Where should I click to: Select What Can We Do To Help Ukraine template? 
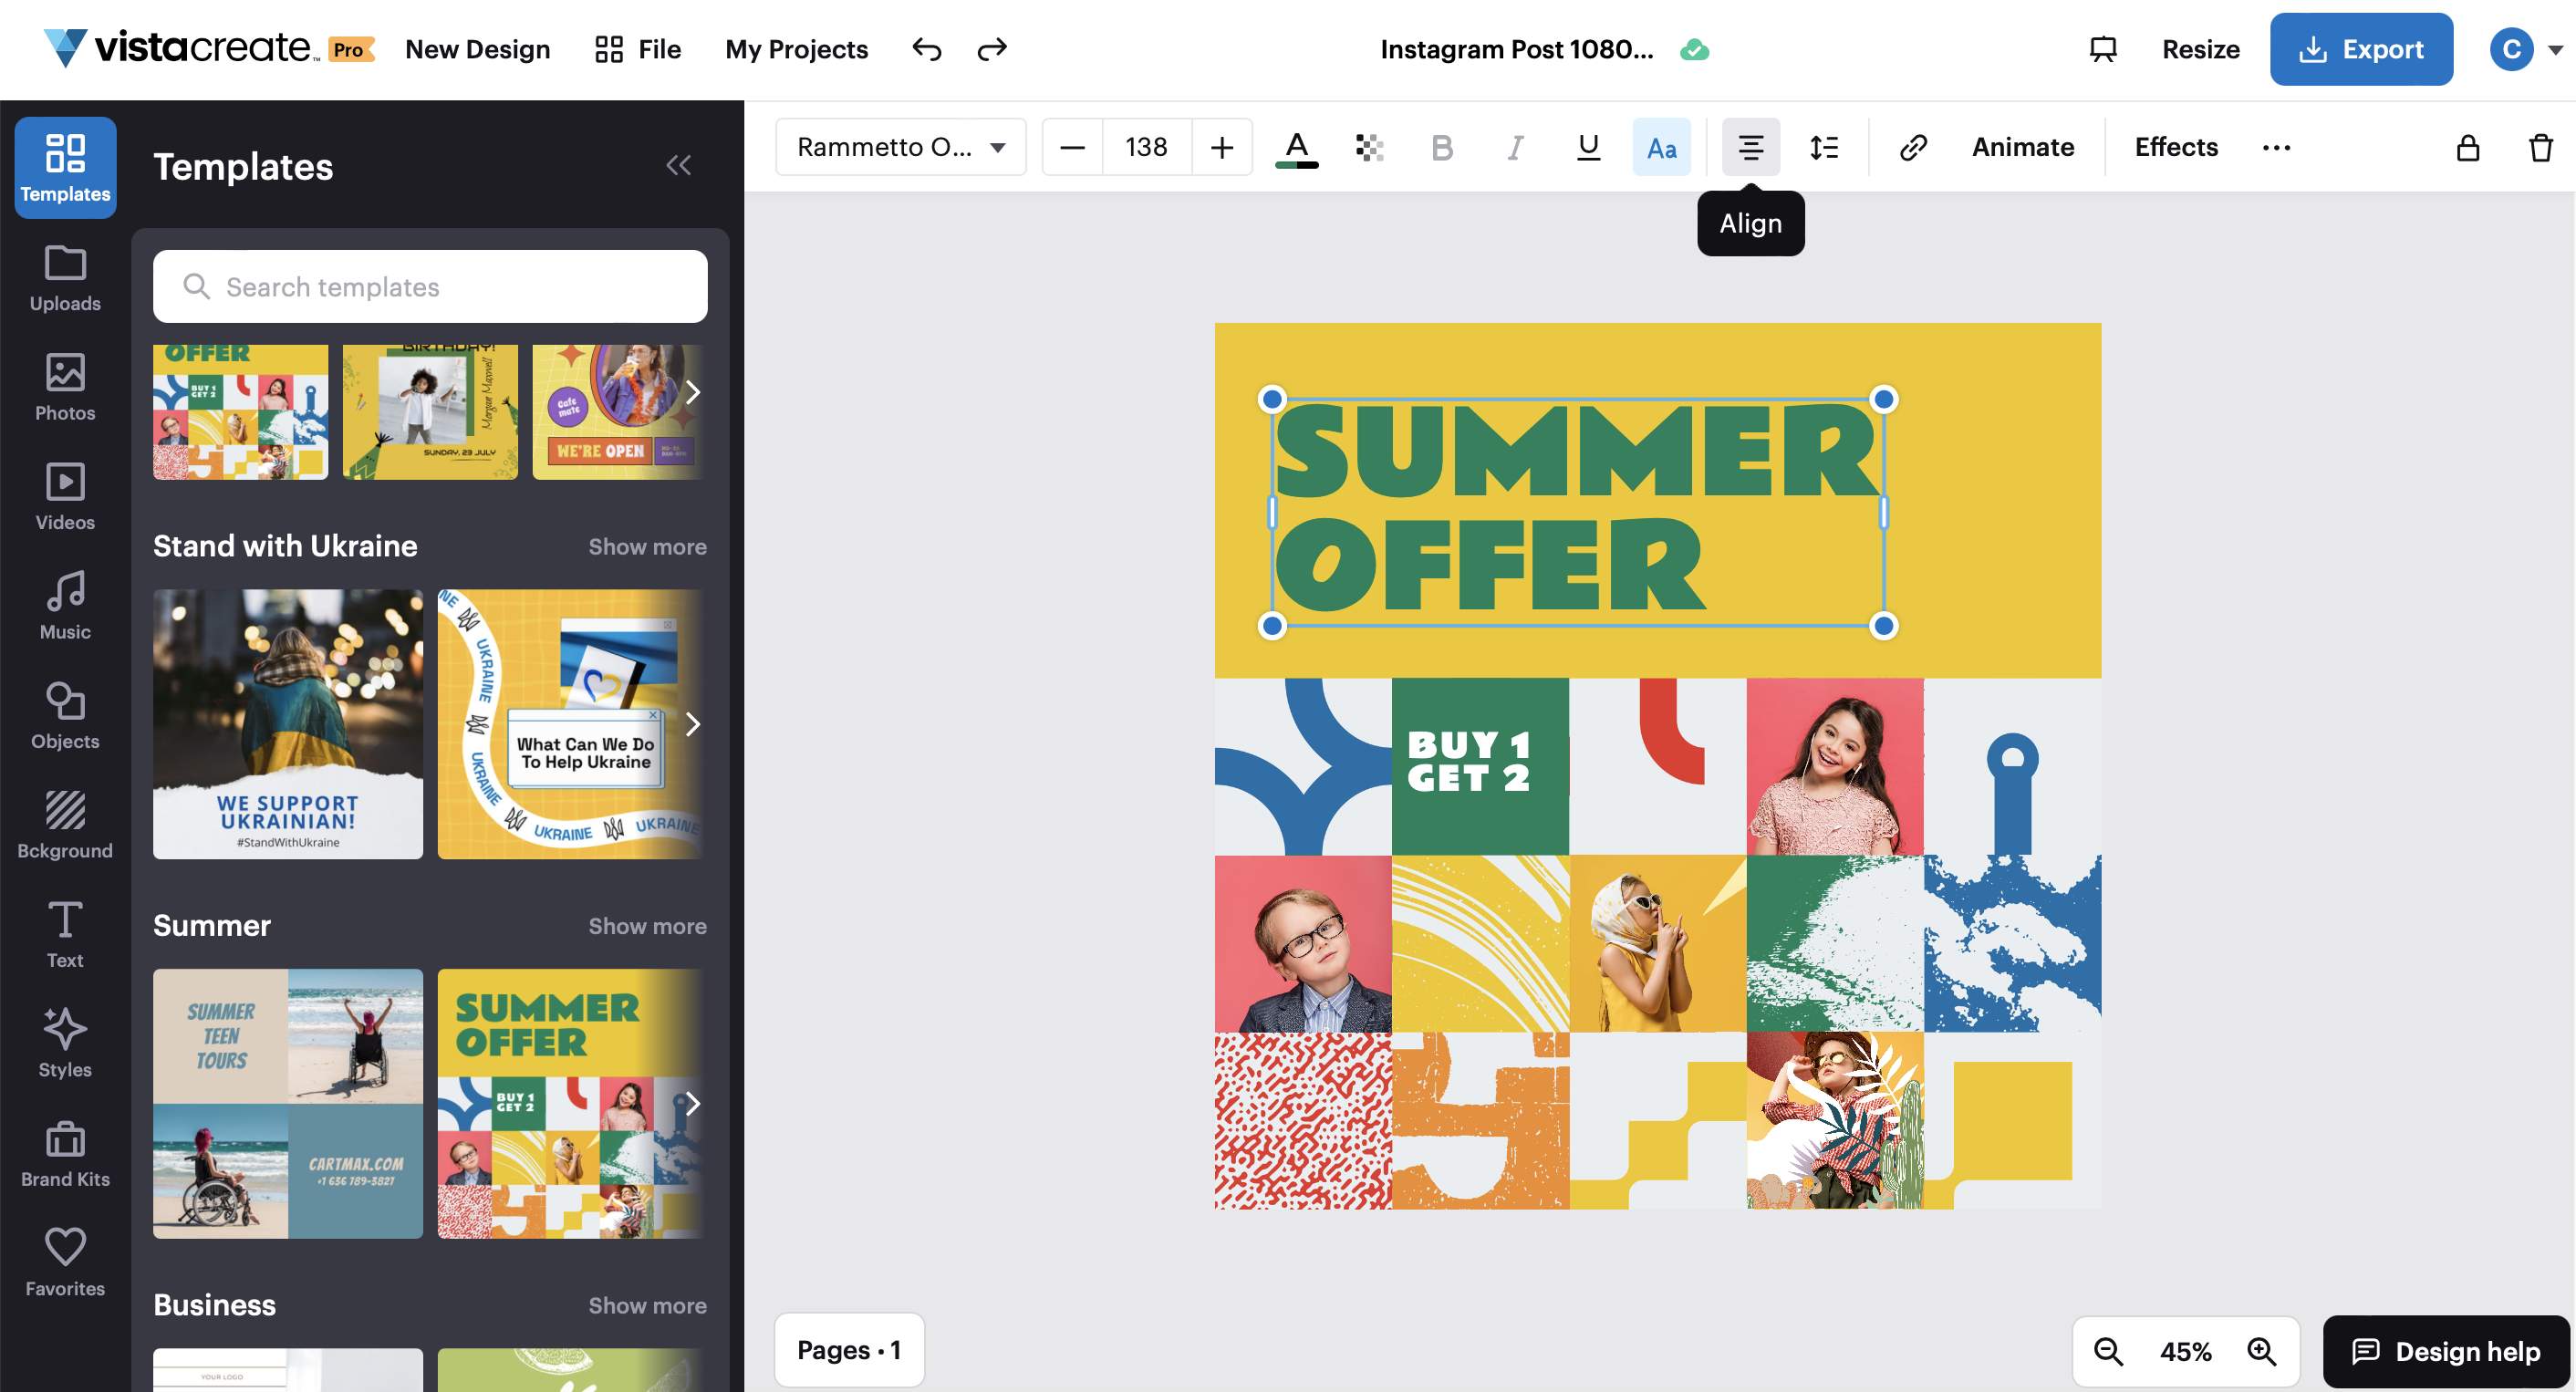point(570,724)
